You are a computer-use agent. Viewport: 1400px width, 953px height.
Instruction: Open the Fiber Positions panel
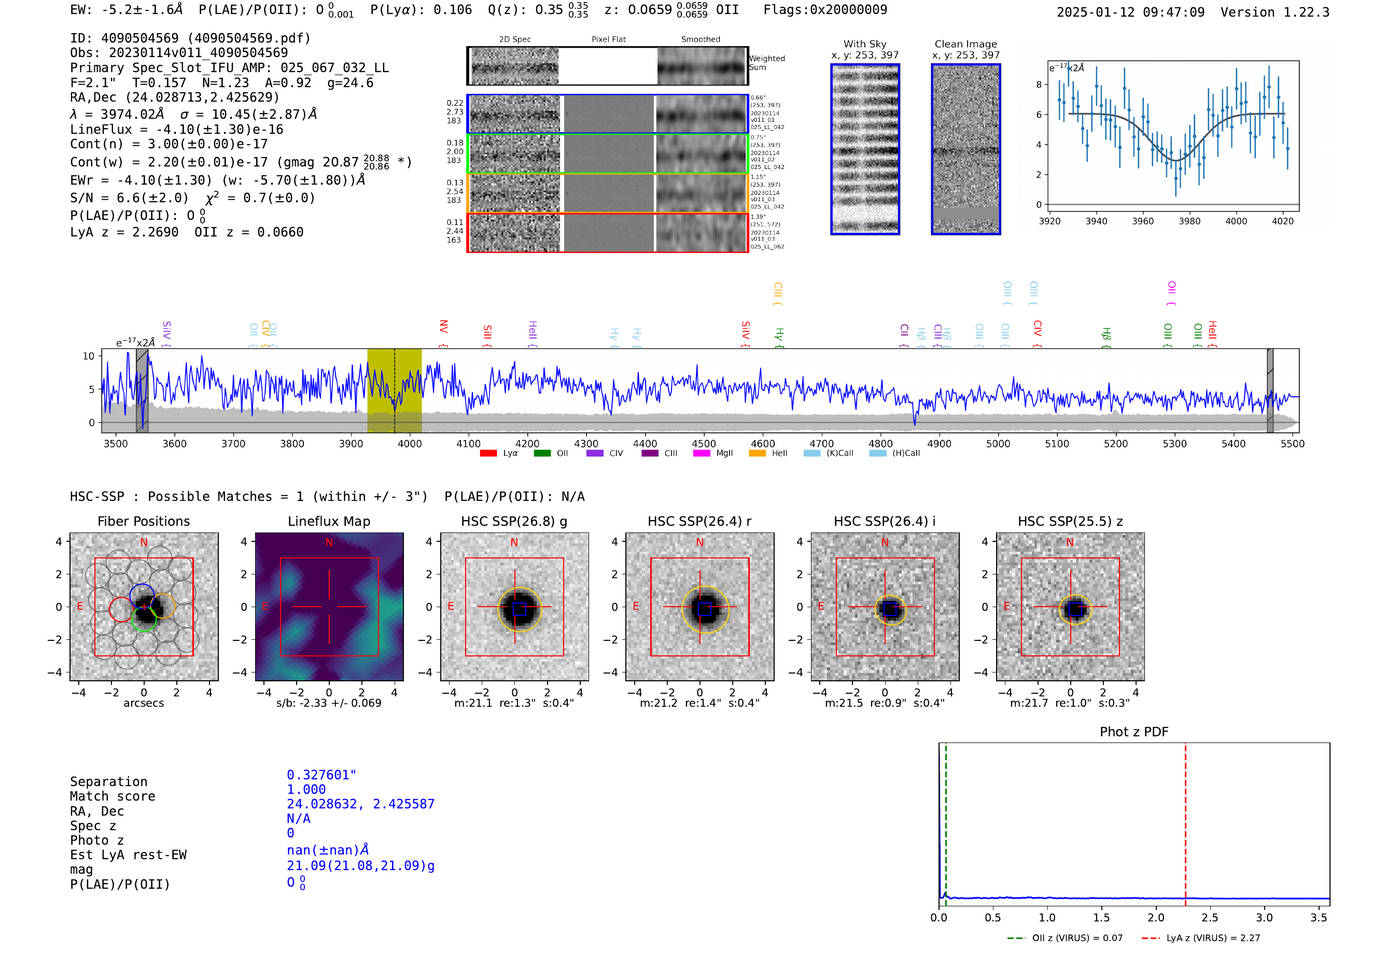click(x=144, y=607)
